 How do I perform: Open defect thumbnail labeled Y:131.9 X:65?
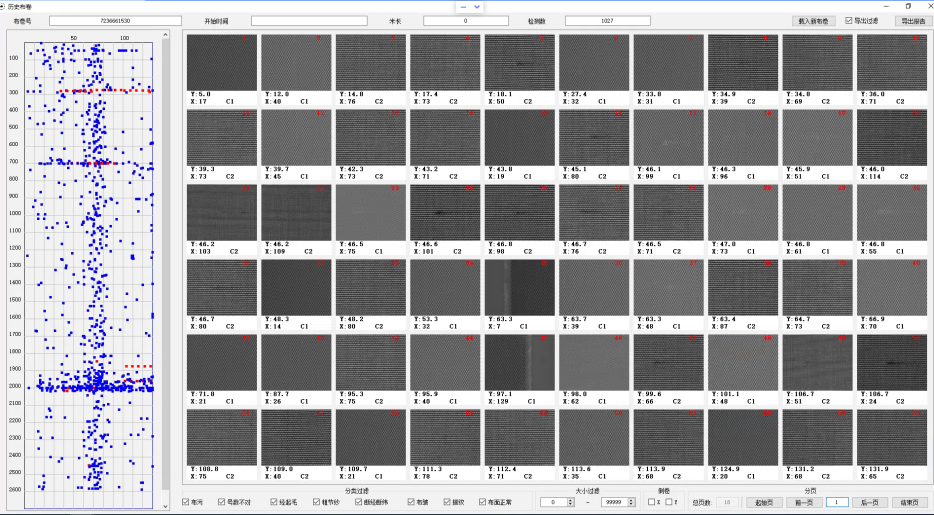pyautogui.click(x=892, y=437)
